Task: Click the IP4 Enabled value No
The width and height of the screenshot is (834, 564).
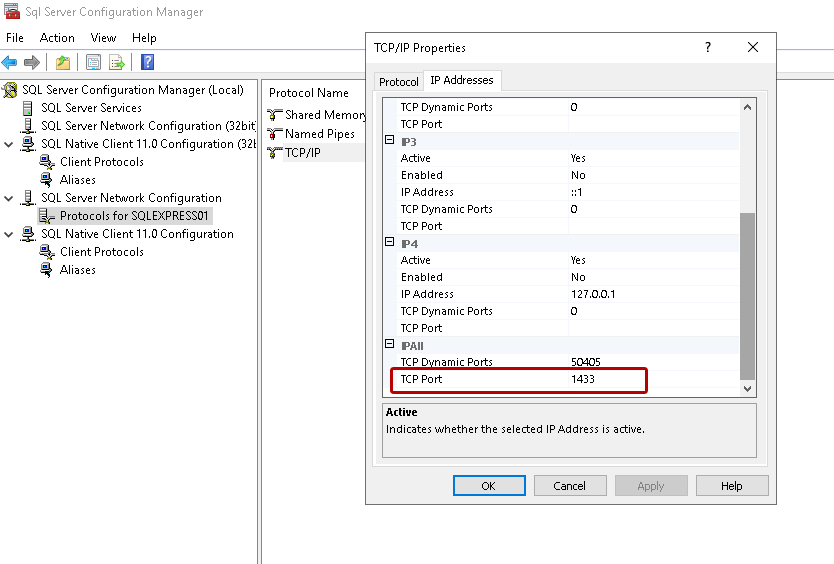Action: [578, 278]
